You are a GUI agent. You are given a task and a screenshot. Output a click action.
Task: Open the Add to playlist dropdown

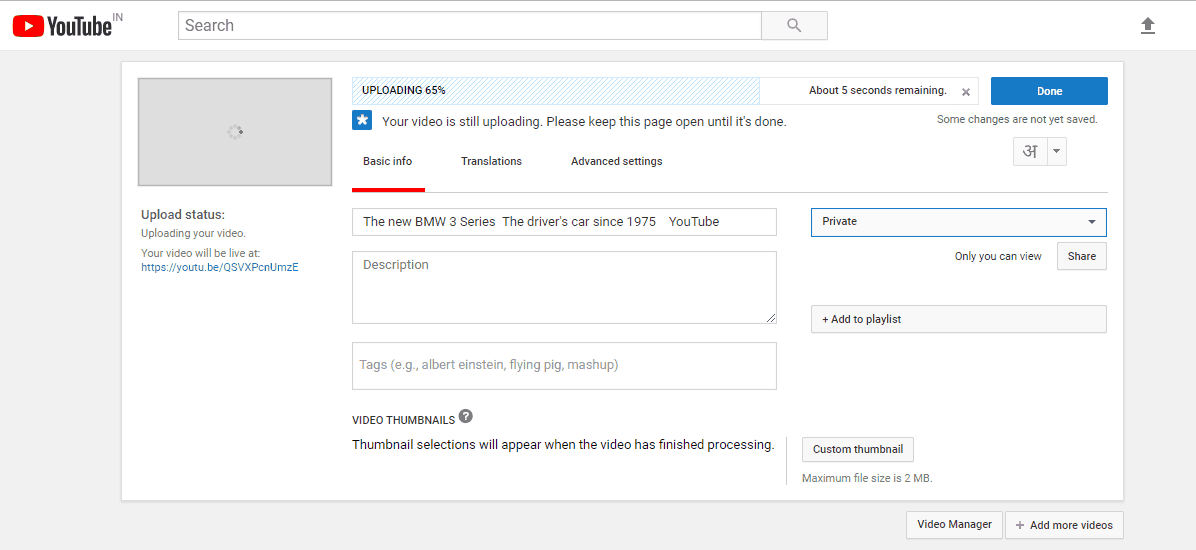[x=959, y=320]
